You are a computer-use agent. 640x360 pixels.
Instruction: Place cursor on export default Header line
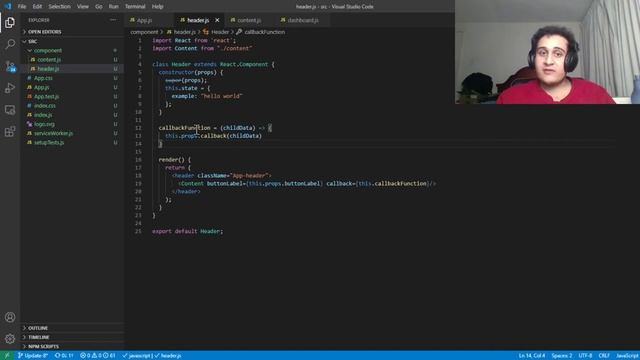(x=187, y=231)
